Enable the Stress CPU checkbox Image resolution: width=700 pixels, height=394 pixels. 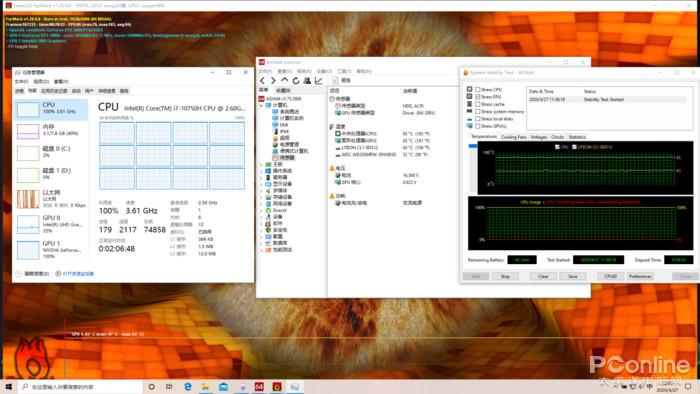pyautogui.click(x=478, y=89)
